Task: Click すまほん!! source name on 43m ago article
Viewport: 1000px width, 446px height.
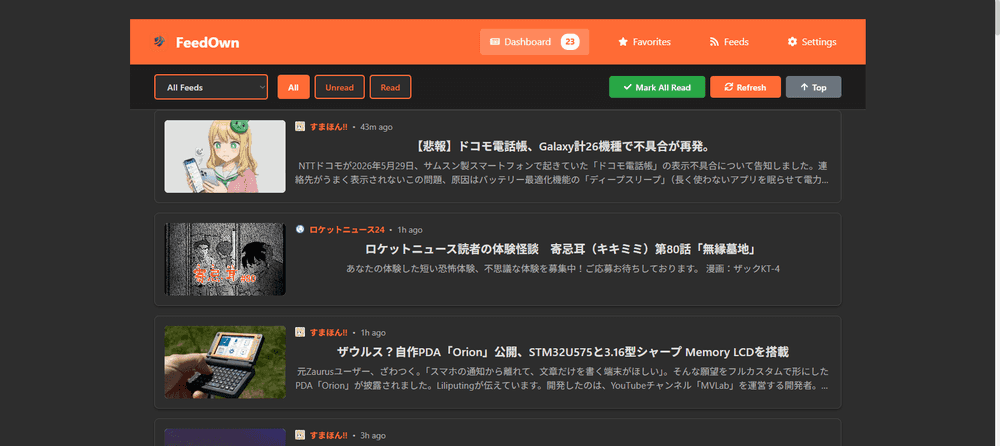Action: pyautogui.click(x=328, y=127)
